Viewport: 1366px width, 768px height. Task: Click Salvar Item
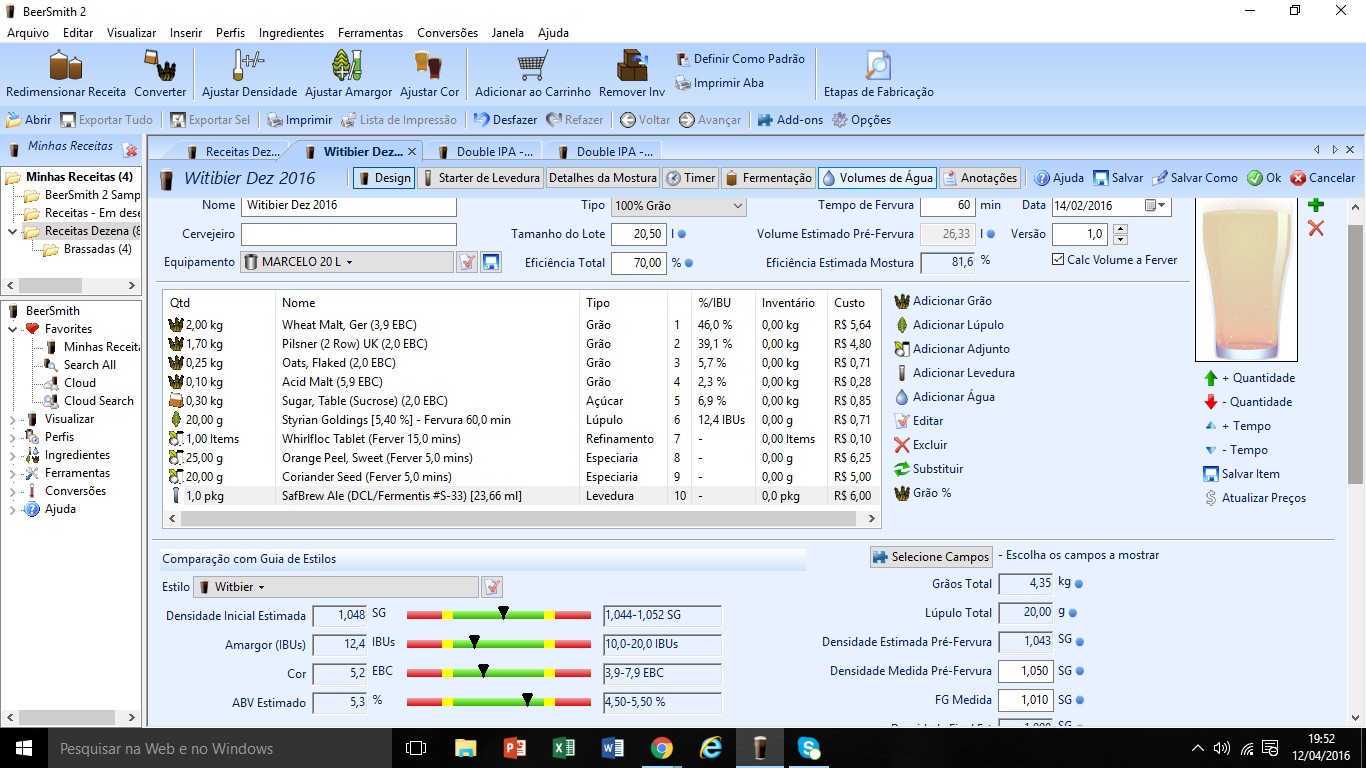1241,474
